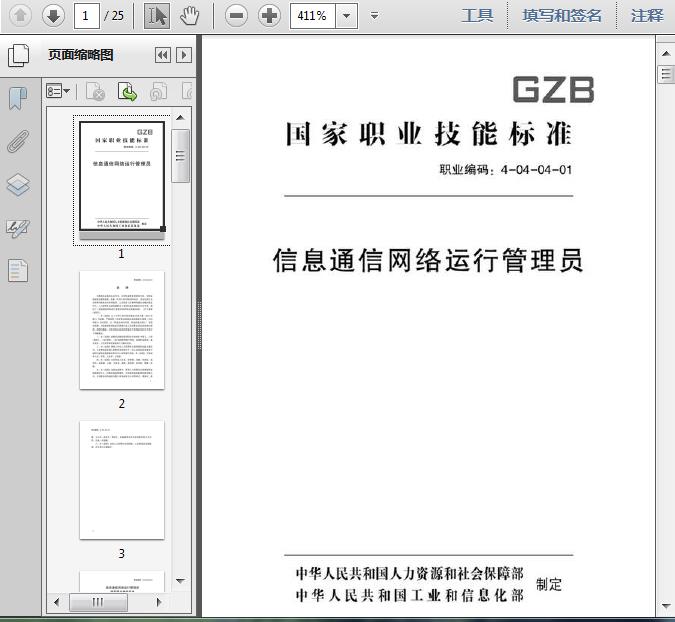
Task: Open the Attachments paperclip panel
Action: point(18,141)
